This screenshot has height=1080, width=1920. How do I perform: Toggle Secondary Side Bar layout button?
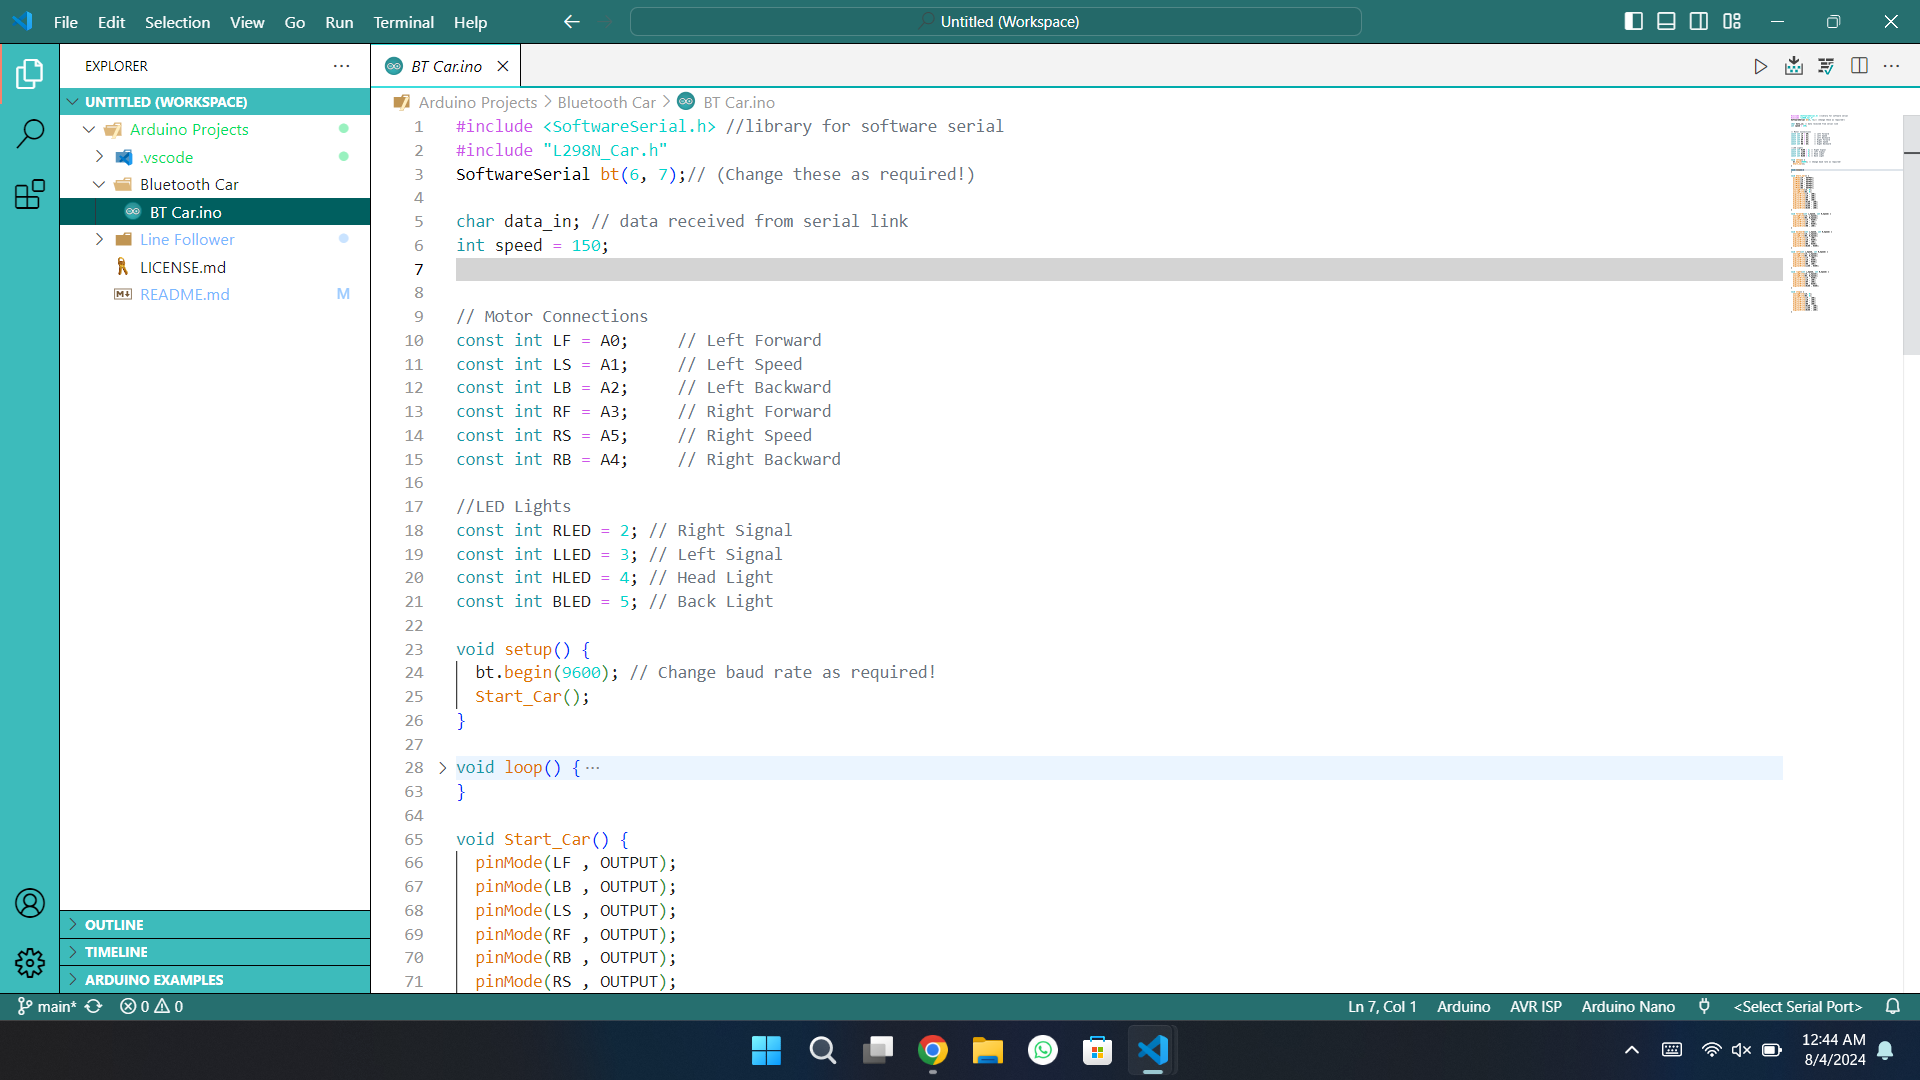tap(1699, 21)
